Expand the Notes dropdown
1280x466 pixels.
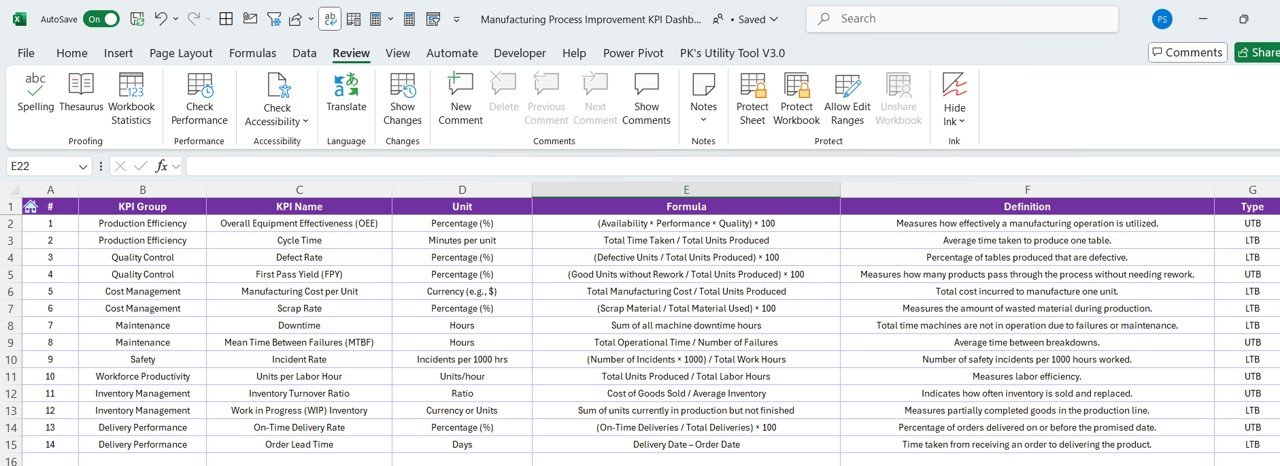point(703,121)
